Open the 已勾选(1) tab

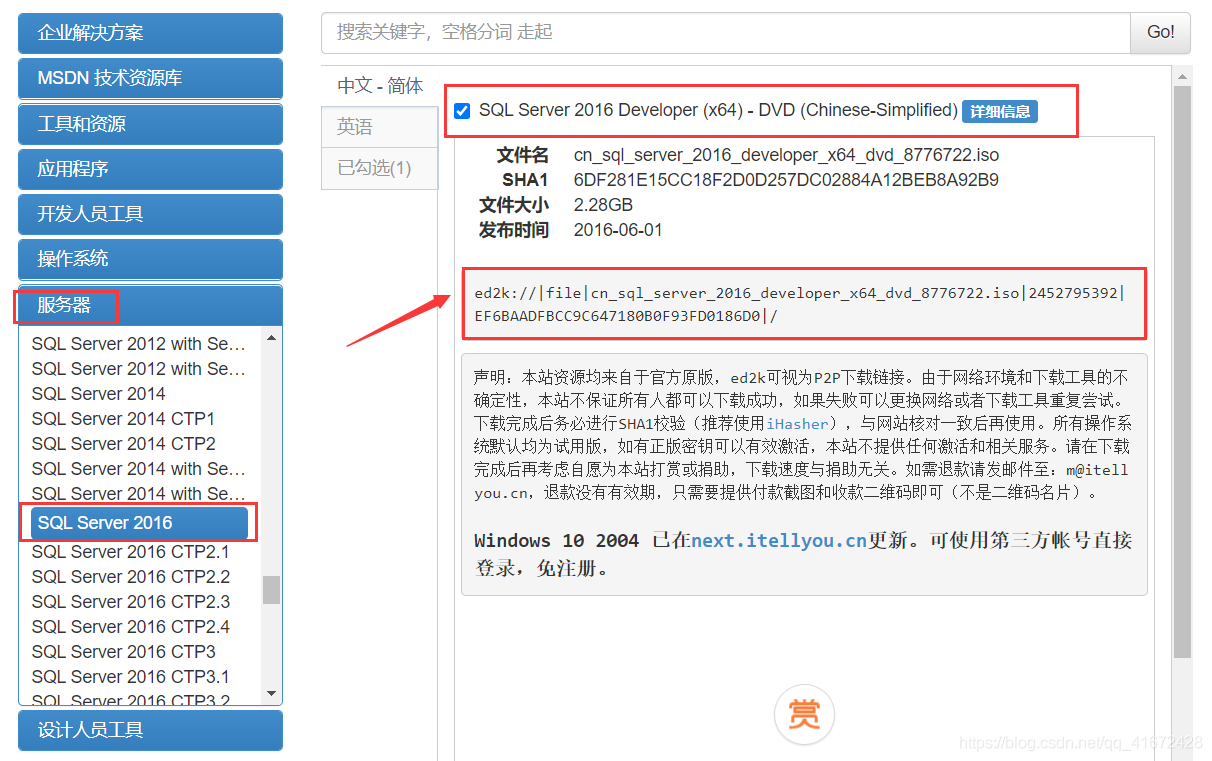(380, 168)
